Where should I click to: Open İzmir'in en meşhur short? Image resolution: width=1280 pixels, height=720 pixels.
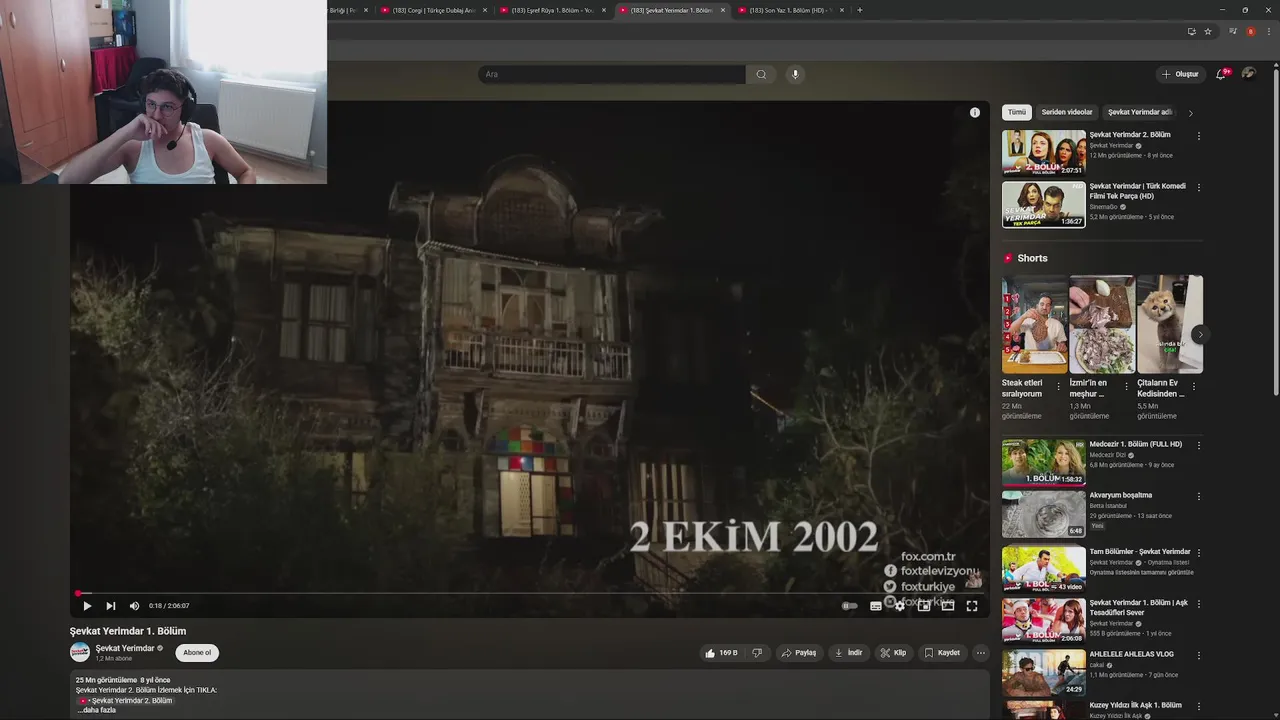pos(1102,324)
